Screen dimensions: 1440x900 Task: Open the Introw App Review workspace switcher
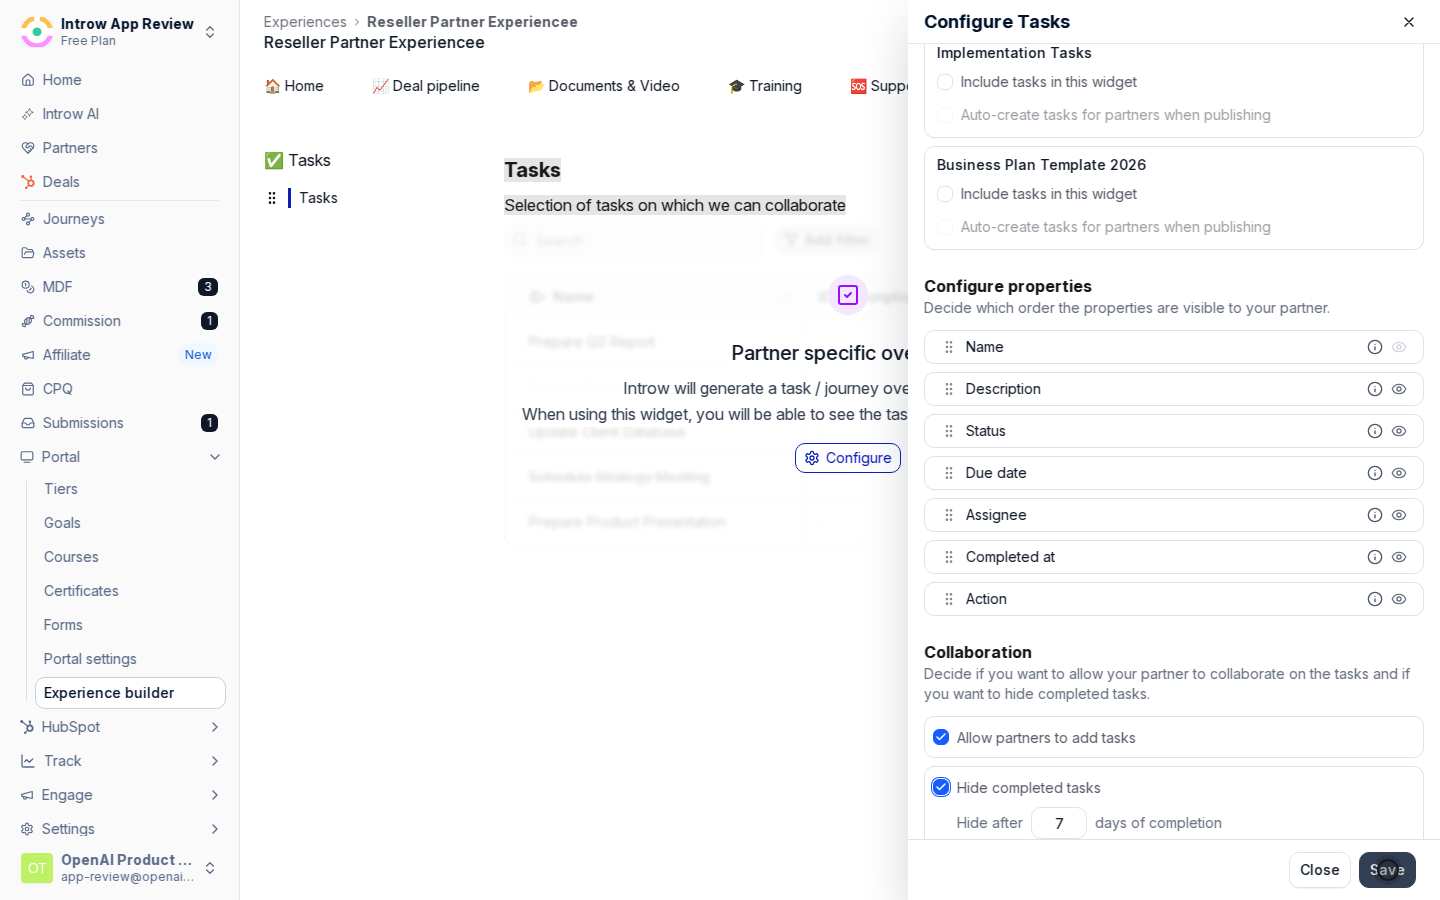(119, 31)
